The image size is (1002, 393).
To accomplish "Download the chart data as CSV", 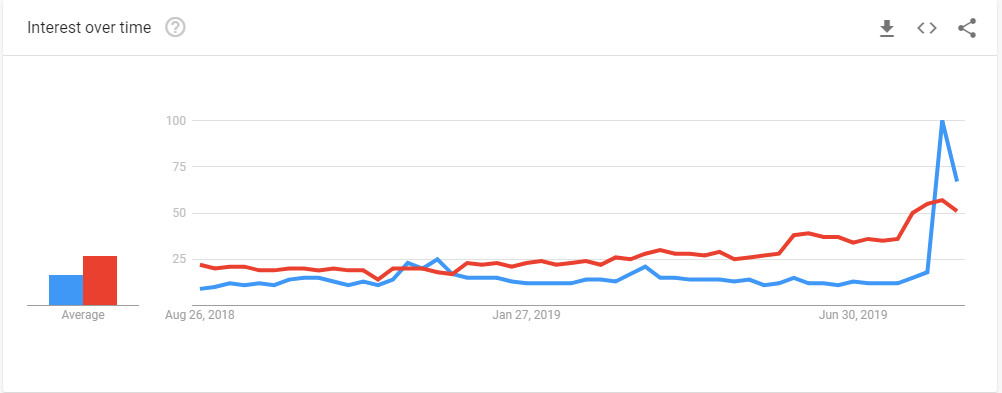I will [x=887, y=28].
